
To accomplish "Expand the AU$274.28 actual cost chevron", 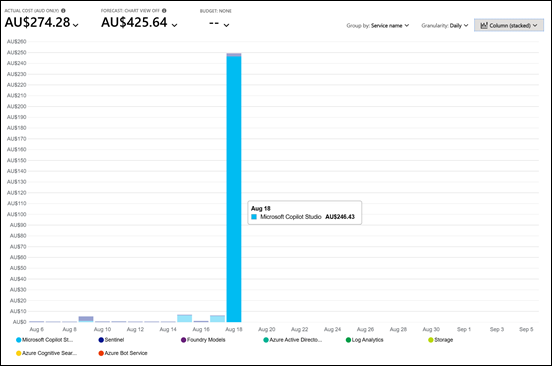I will pyautogui.click(x=75, y=25).
